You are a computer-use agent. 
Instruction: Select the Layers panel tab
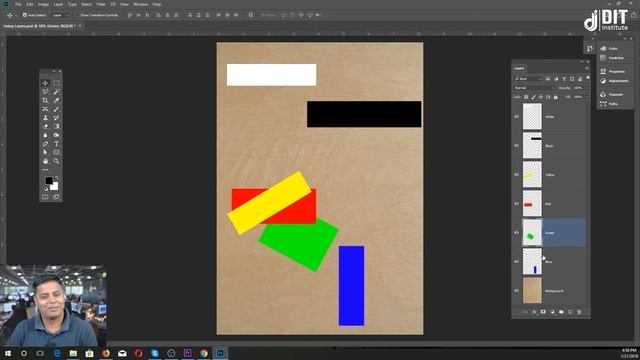[x=519, y=68]
